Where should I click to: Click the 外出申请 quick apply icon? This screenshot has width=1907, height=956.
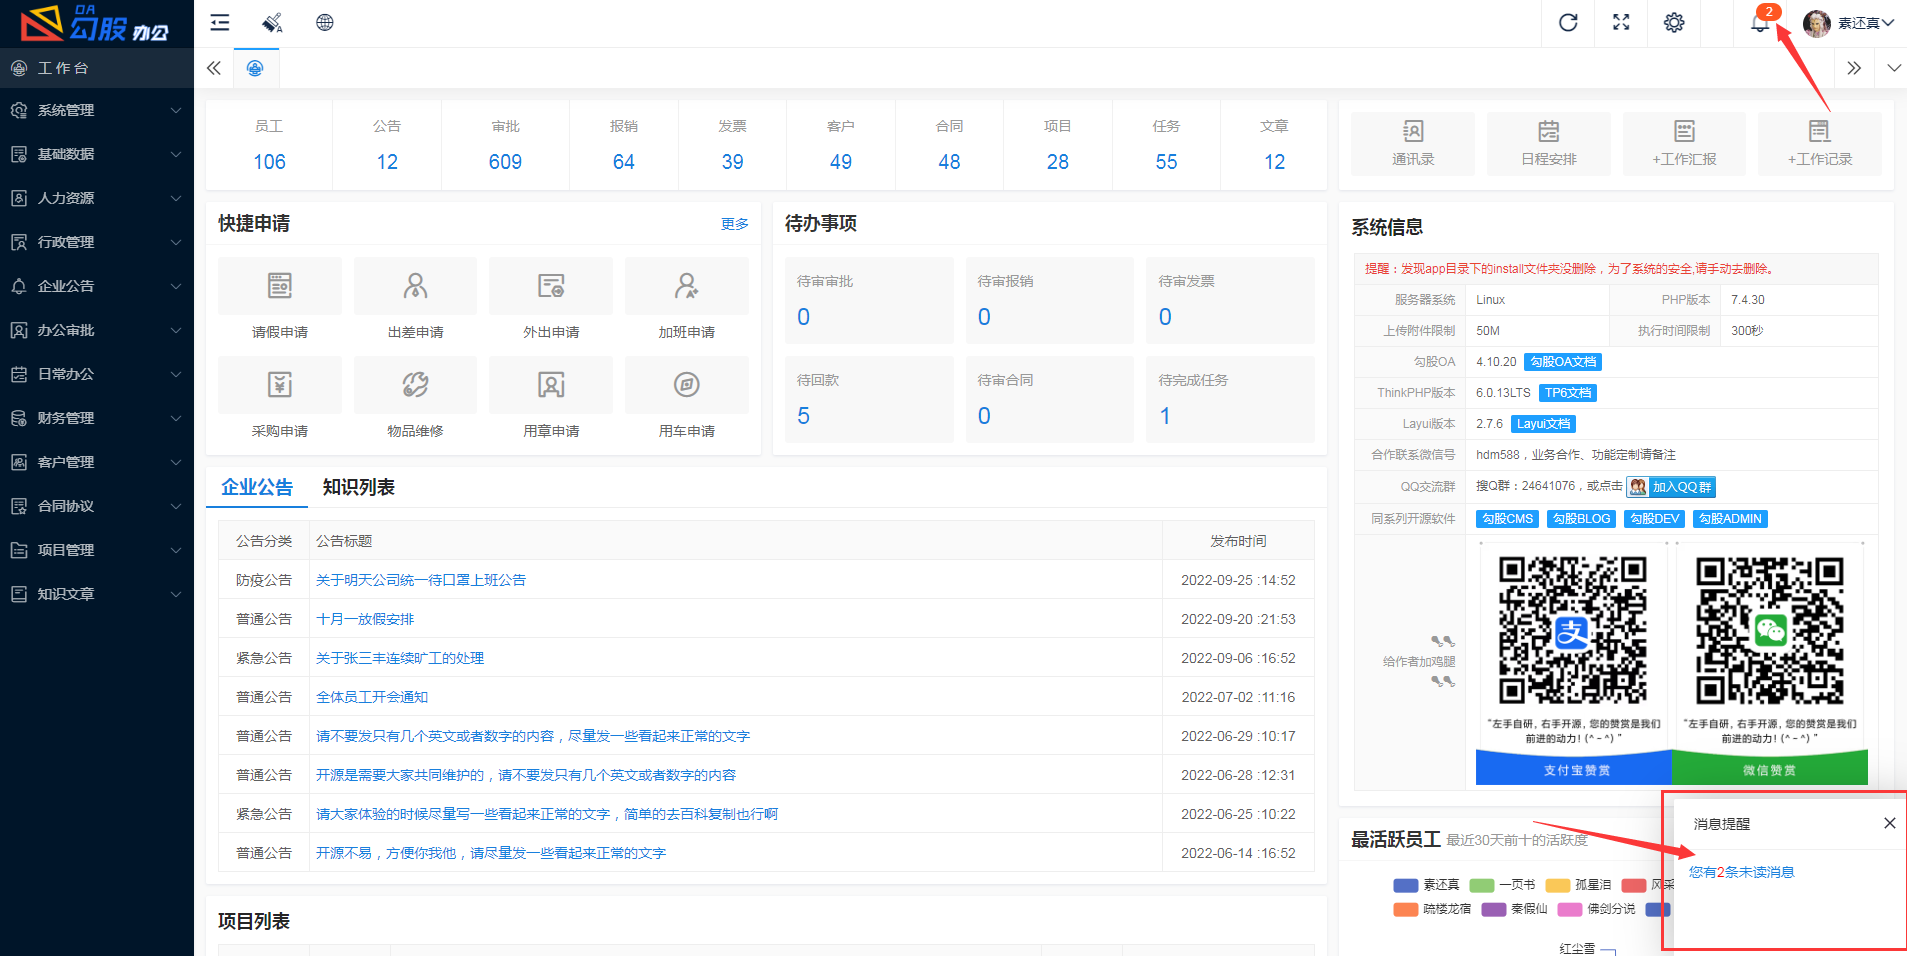(551, 286)
